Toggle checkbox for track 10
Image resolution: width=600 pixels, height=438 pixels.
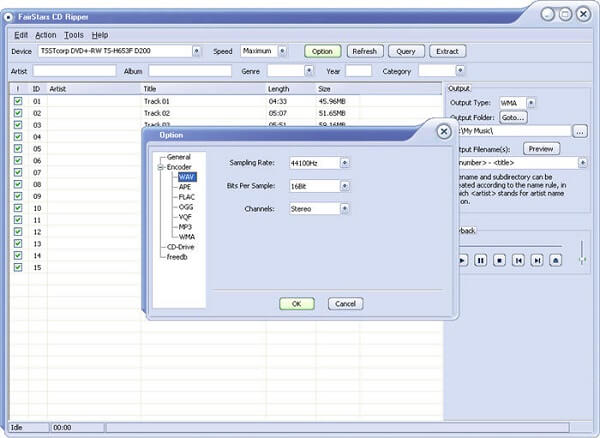(18, 208)
